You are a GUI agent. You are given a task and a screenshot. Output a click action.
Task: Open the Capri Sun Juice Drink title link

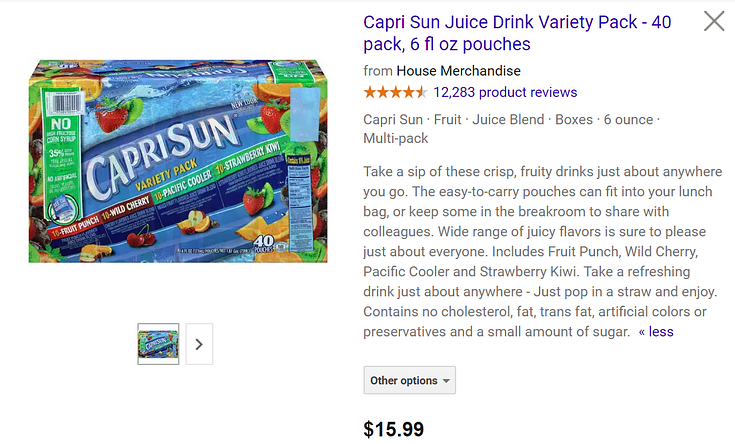click(x=517, y=33)
